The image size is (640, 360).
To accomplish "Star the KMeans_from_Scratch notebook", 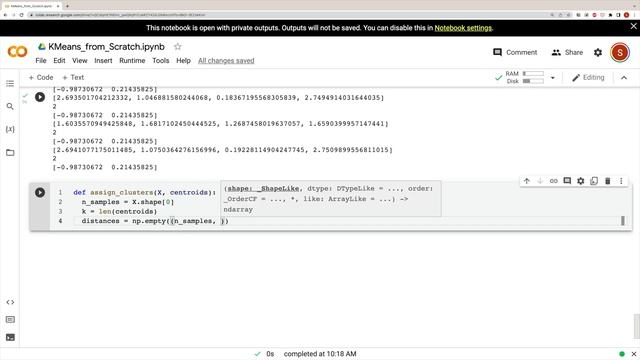I will [178, 47].
